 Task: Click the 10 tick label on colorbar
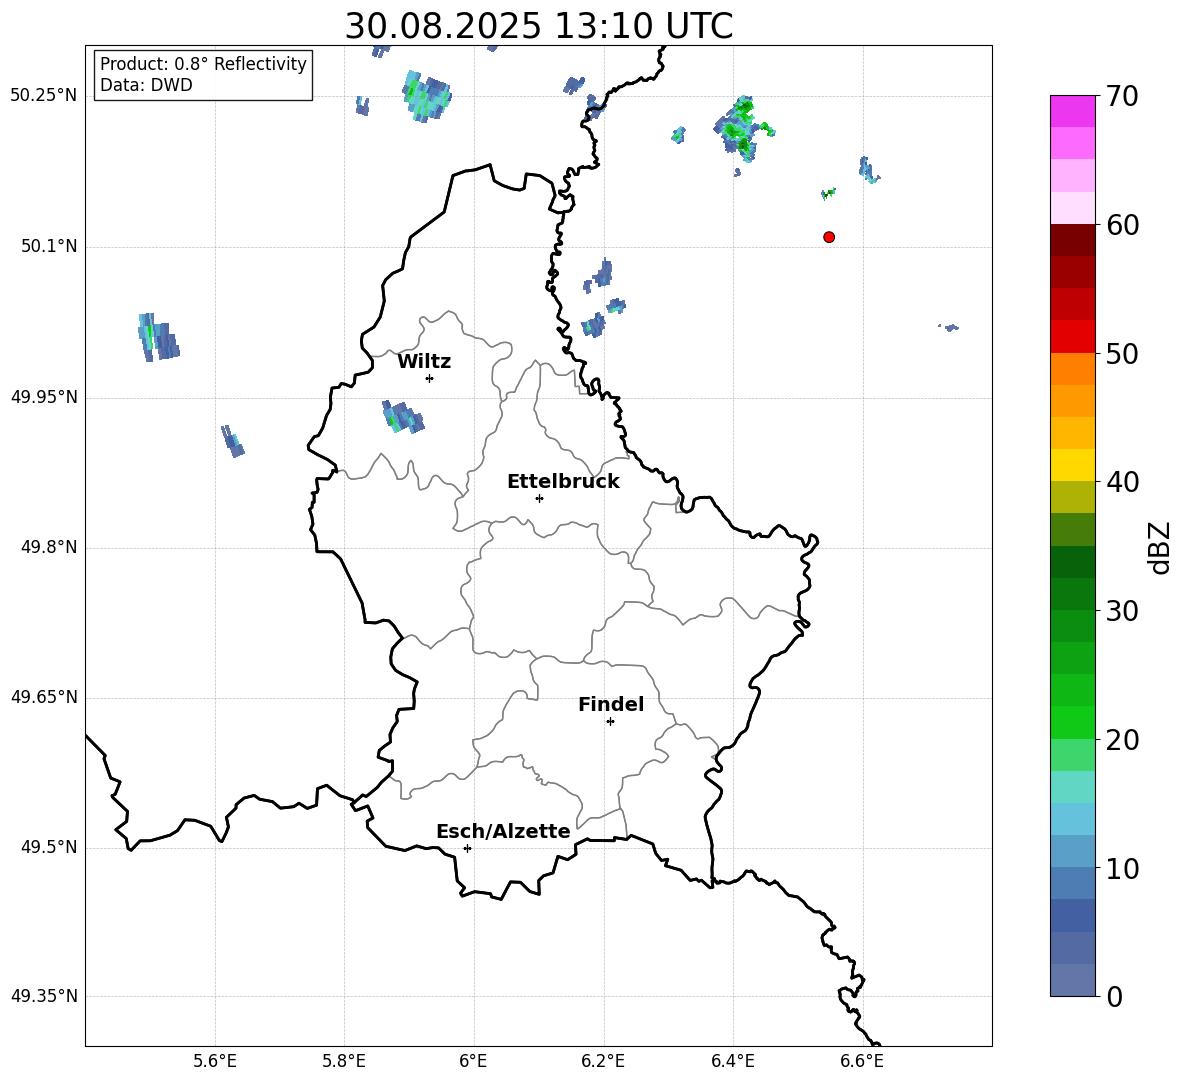coord(1122,868)
